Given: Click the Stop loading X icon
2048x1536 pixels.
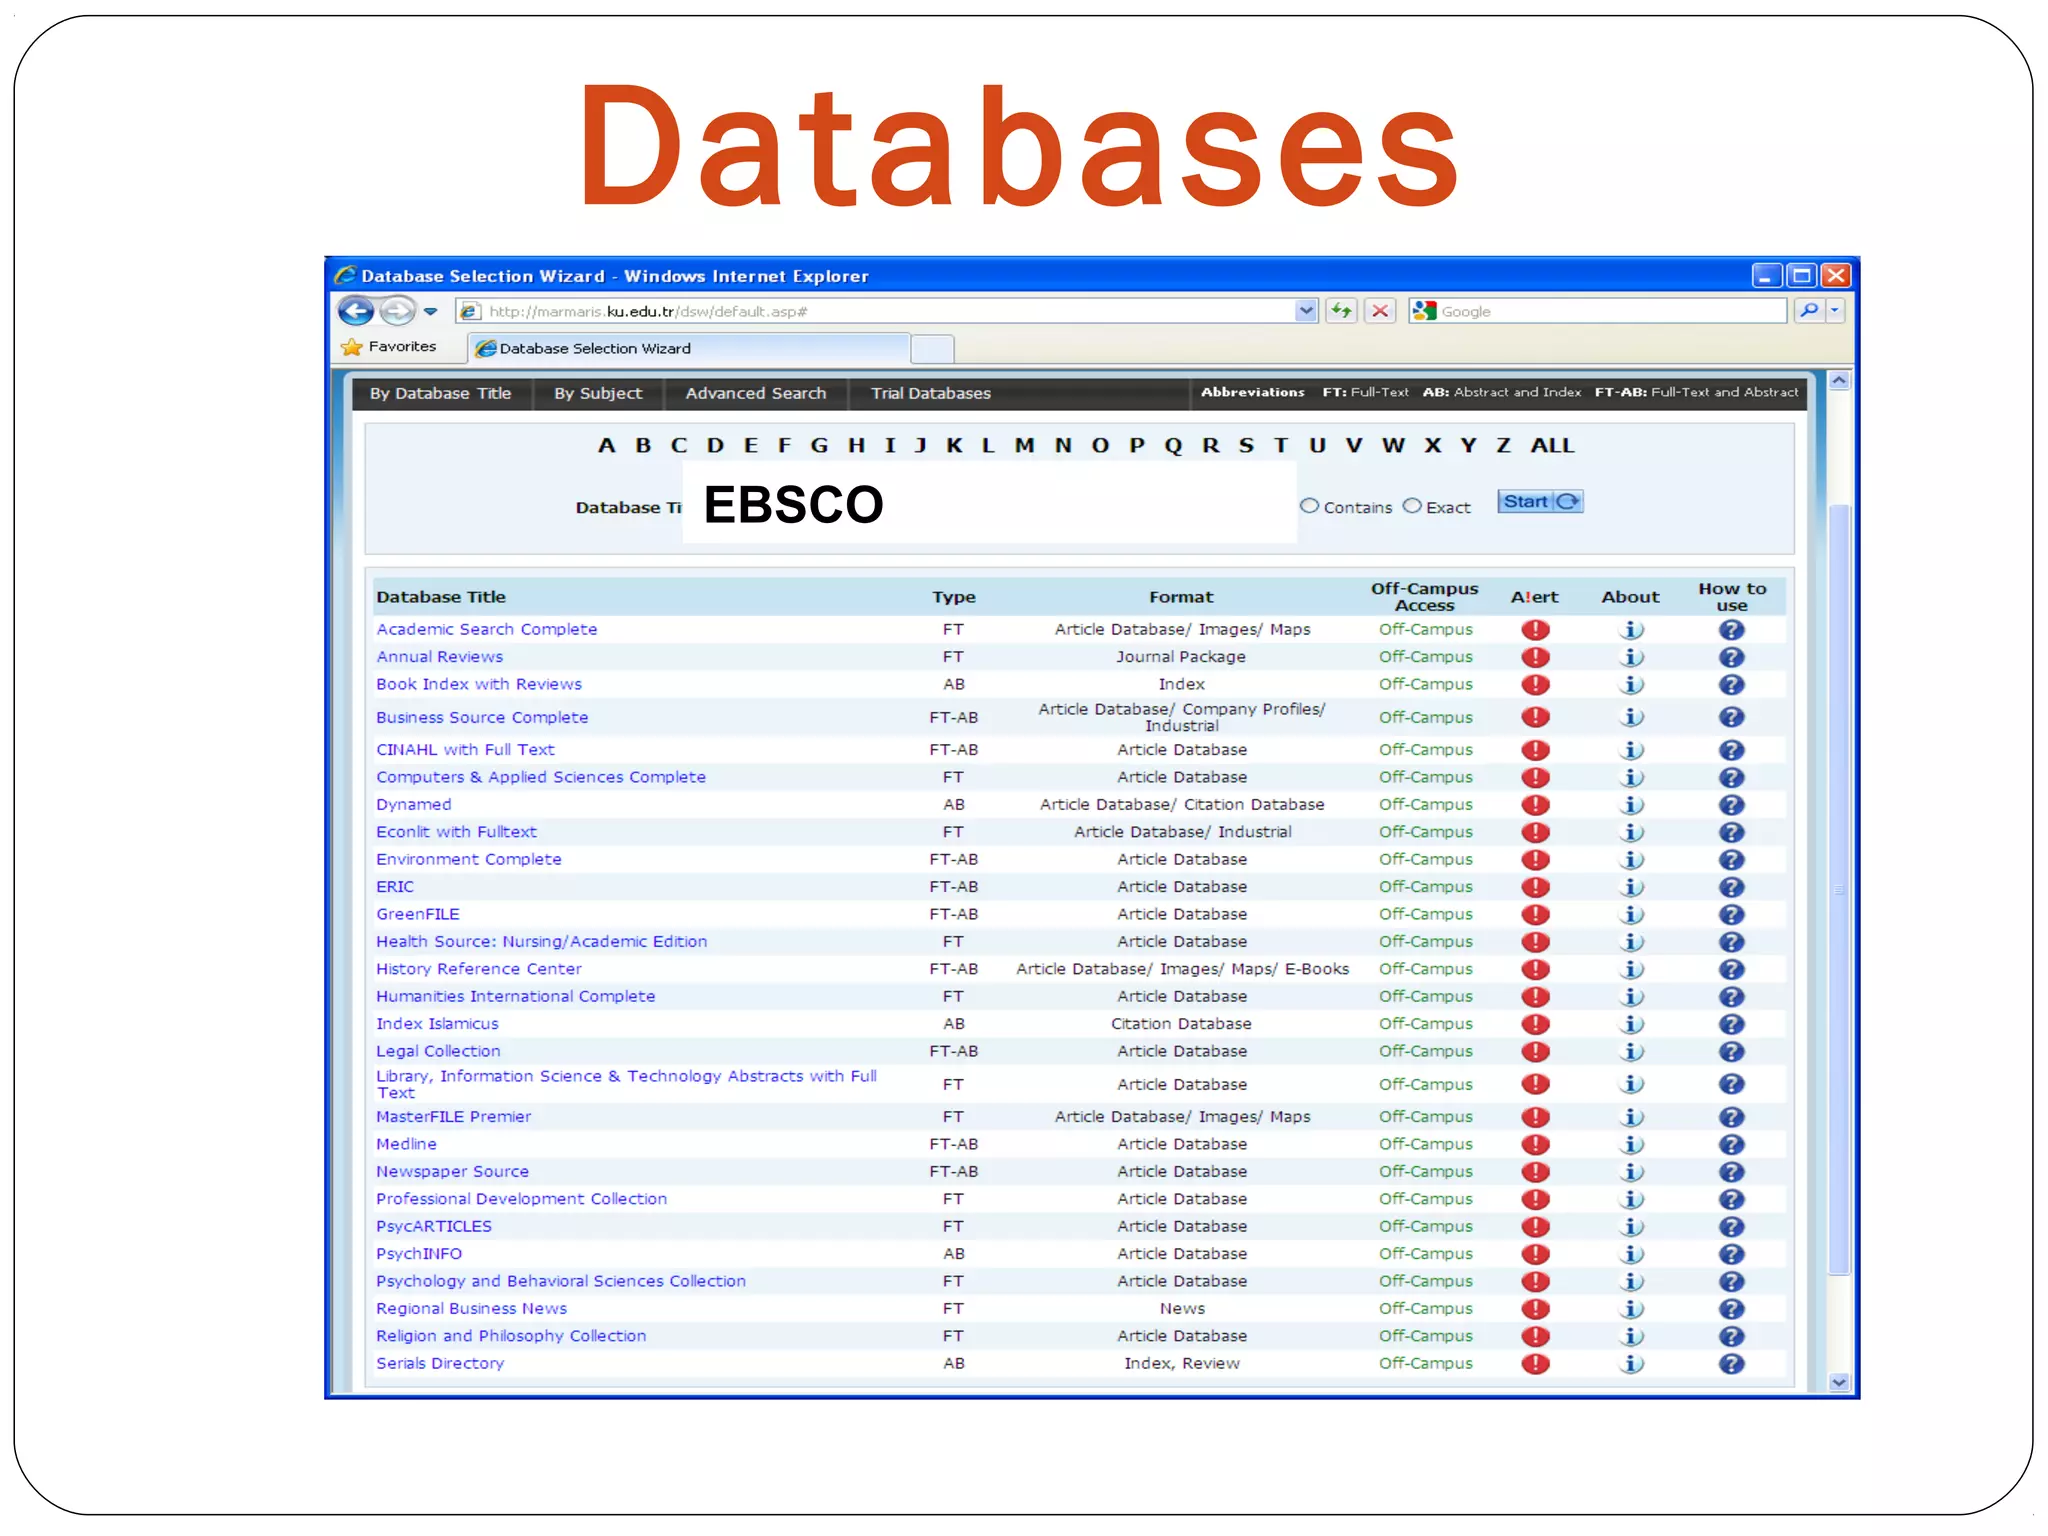Looking at the screenshot, I should pos(1380,311).
